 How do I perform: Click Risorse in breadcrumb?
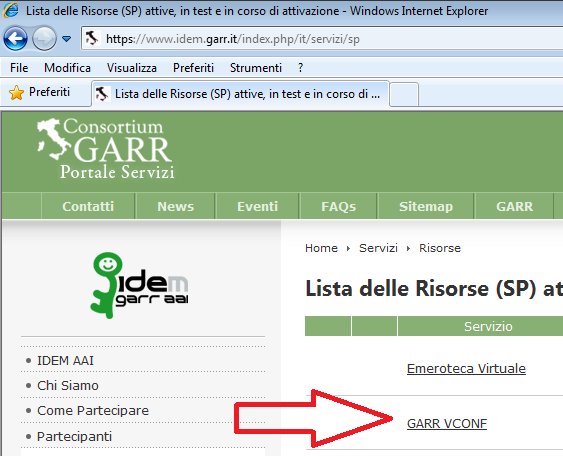440,248
